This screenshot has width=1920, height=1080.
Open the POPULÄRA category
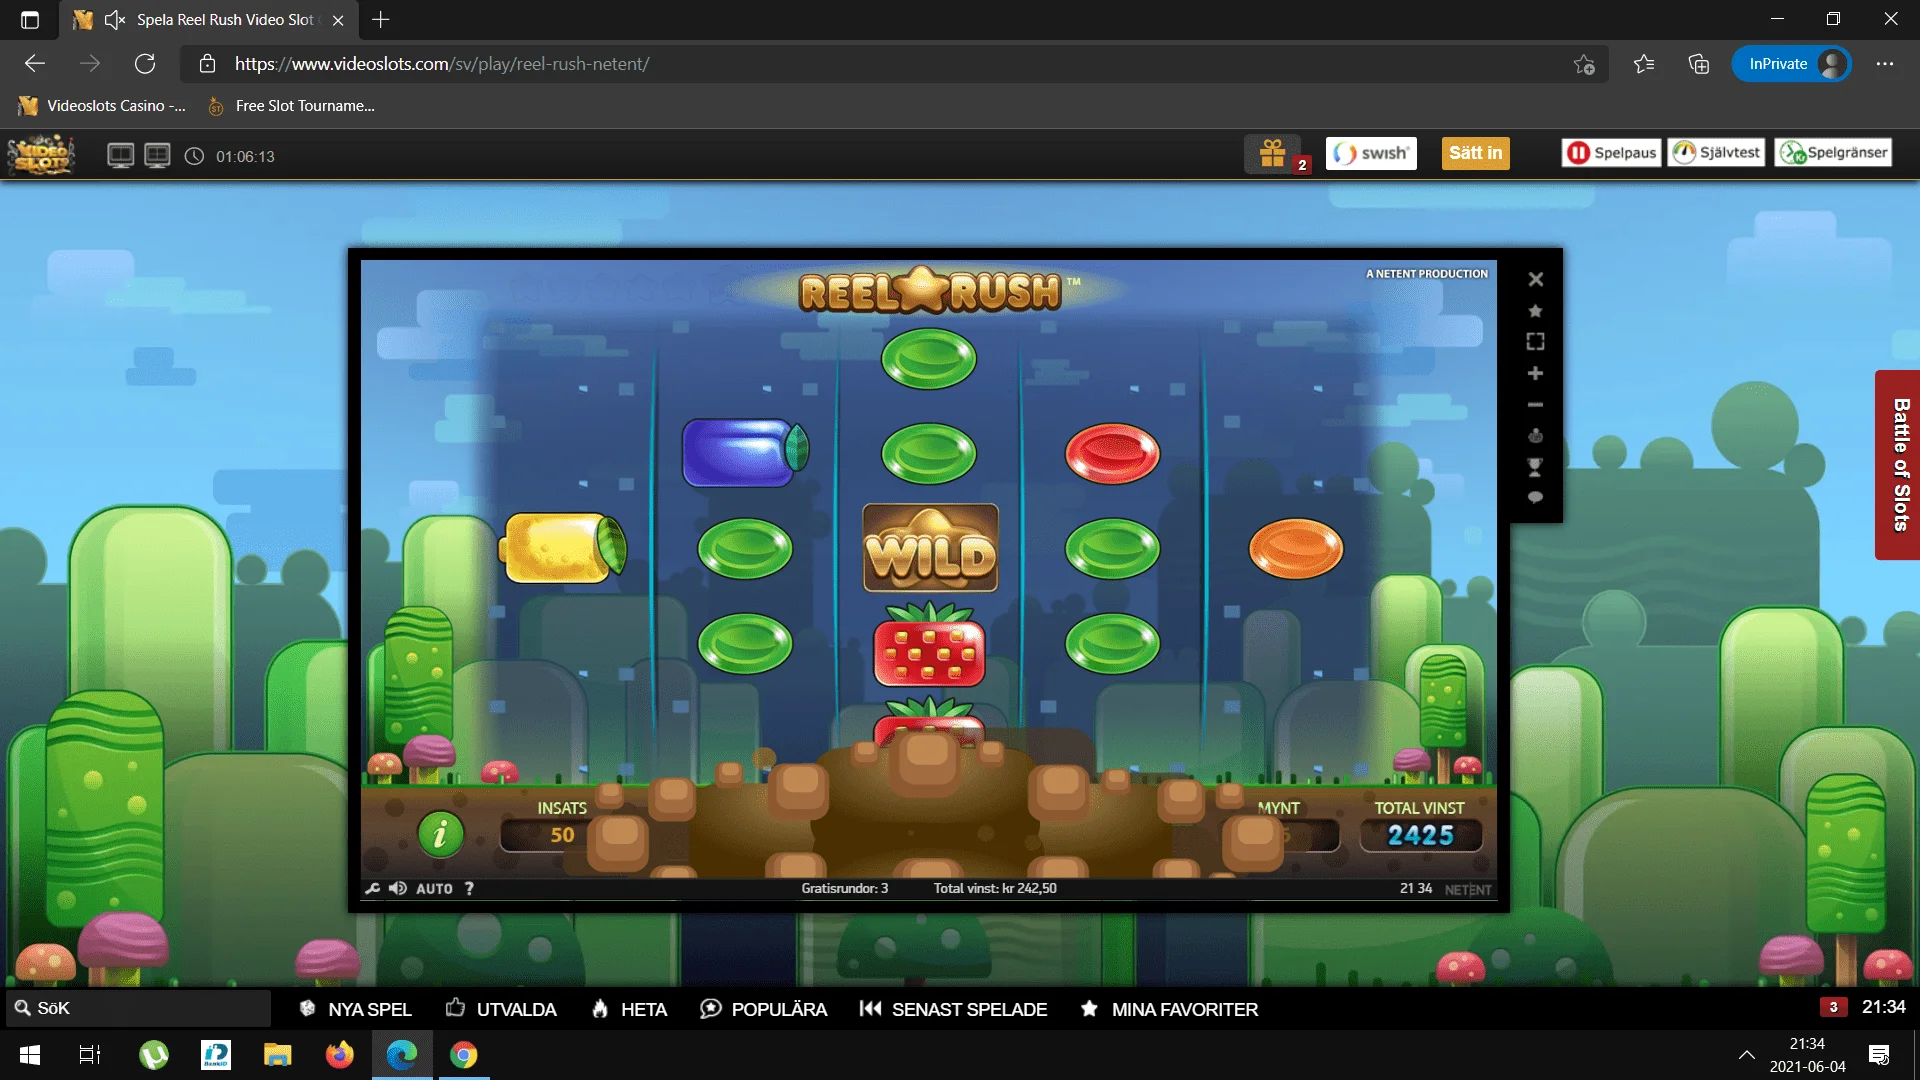coord(764,1009)
